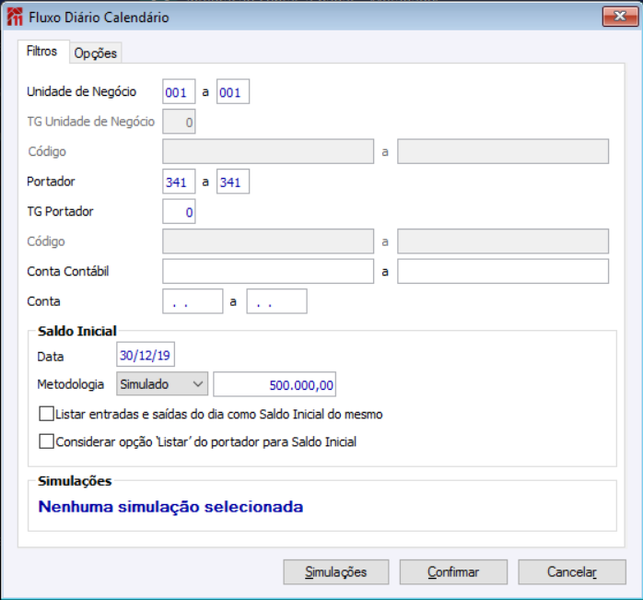The image size is (643, 600).
Task: Open the Metodologia dropdown
Action: pos(162,384)
